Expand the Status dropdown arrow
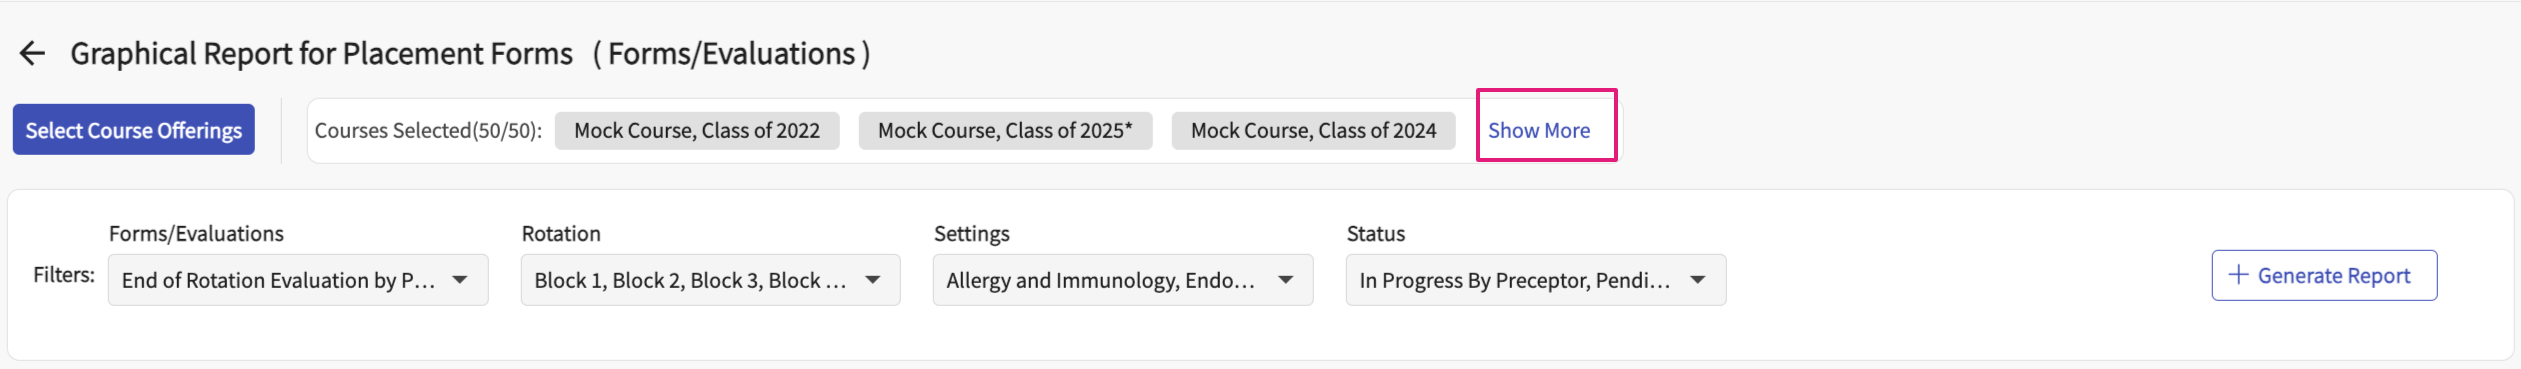Screen dimensions: 2521x369 [x=1698, y=280]
